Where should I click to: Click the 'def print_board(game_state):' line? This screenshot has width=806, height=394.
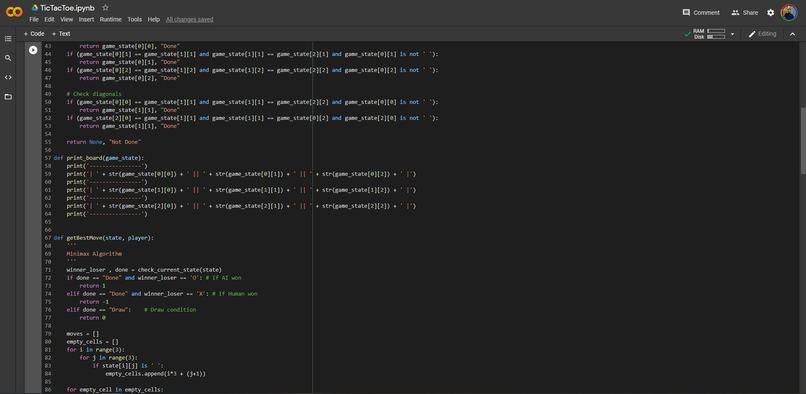click(x=99, y=158)
